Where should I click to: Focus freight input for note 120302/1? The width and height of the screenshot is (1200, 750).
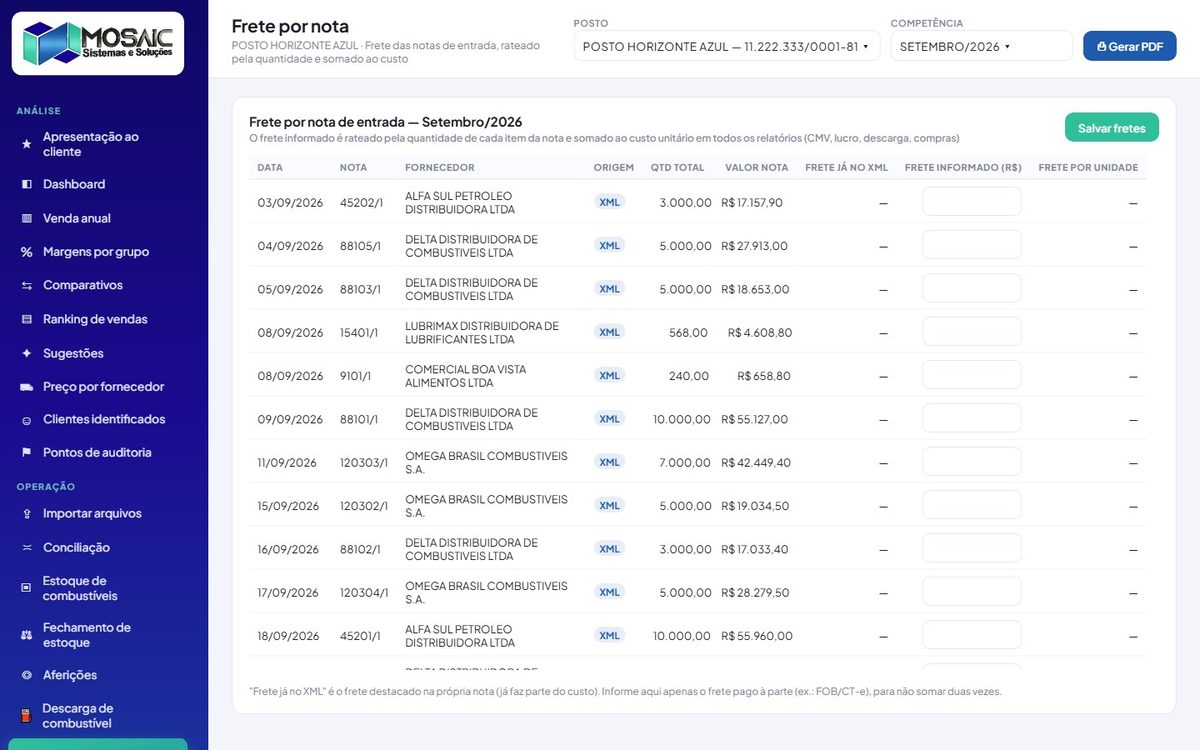pos(972,505)
